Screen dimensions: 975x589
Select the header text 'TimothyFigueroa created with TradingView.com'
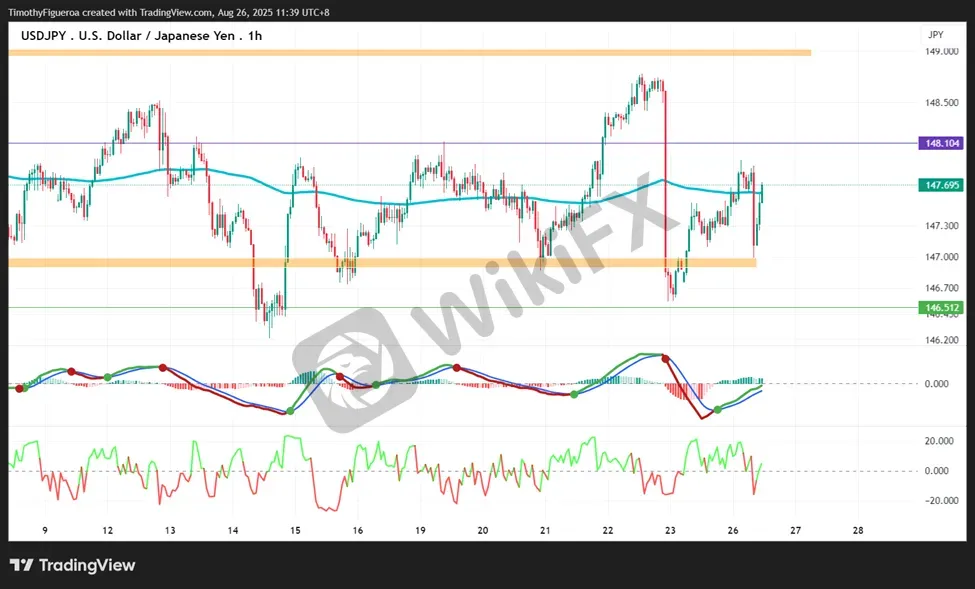pos(110,12)
